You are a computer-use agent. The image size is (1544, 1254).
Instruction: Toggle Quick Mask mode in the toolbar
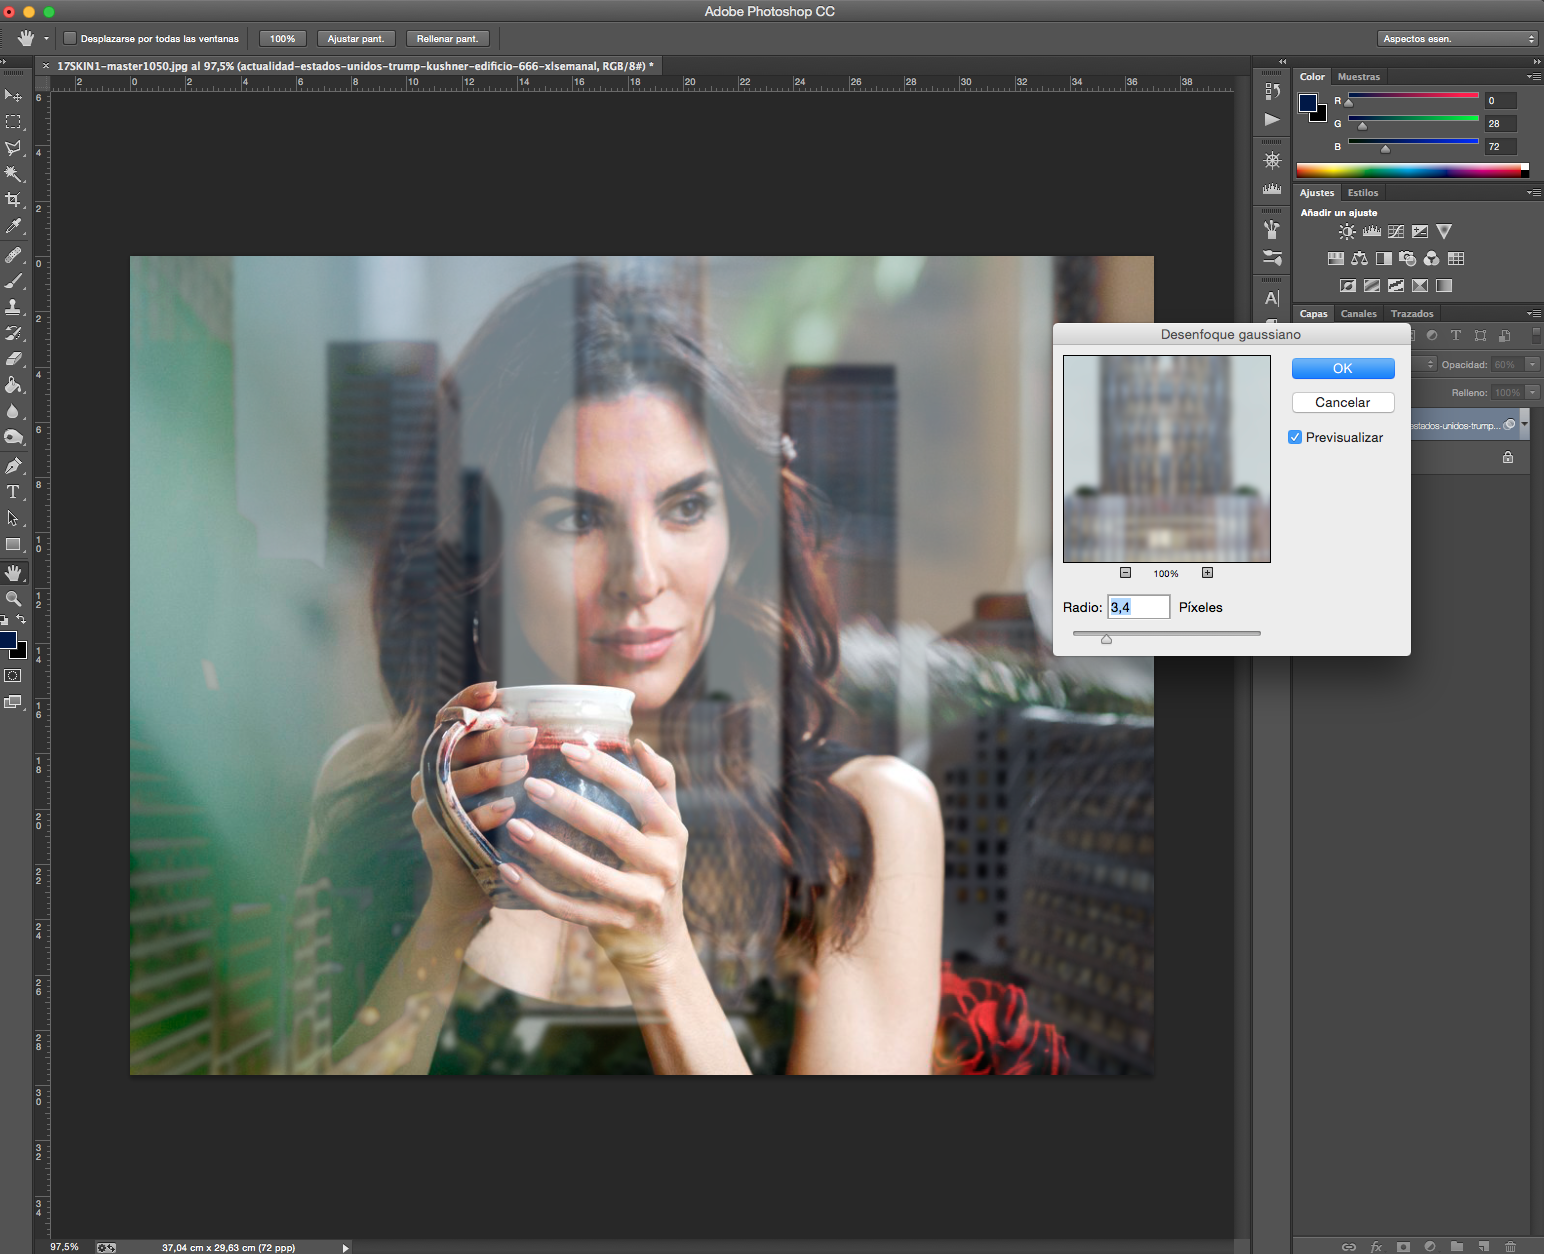[x=13, y=676]
